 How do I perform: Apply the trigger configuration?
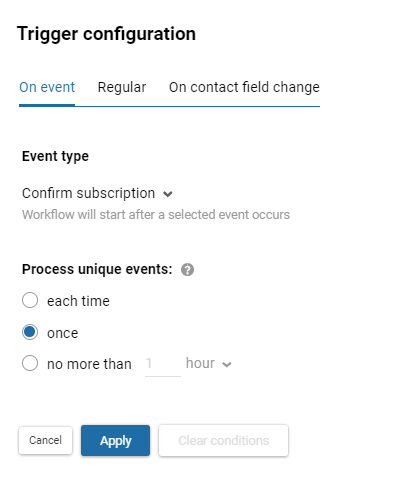tap(115, 440)
